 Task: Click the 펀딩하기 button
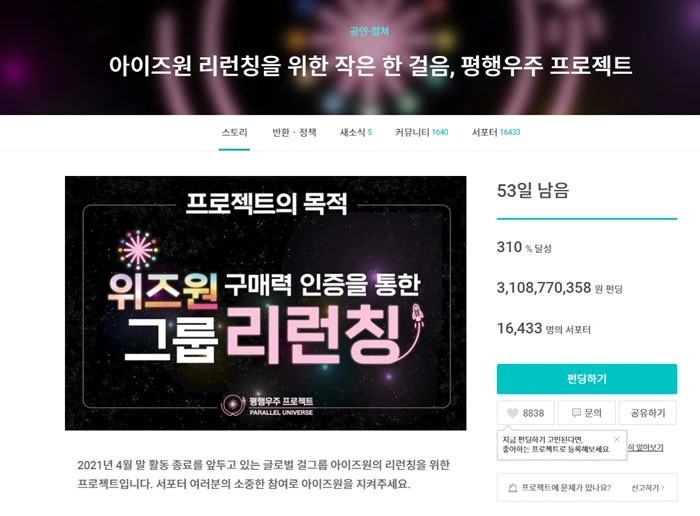587,379
